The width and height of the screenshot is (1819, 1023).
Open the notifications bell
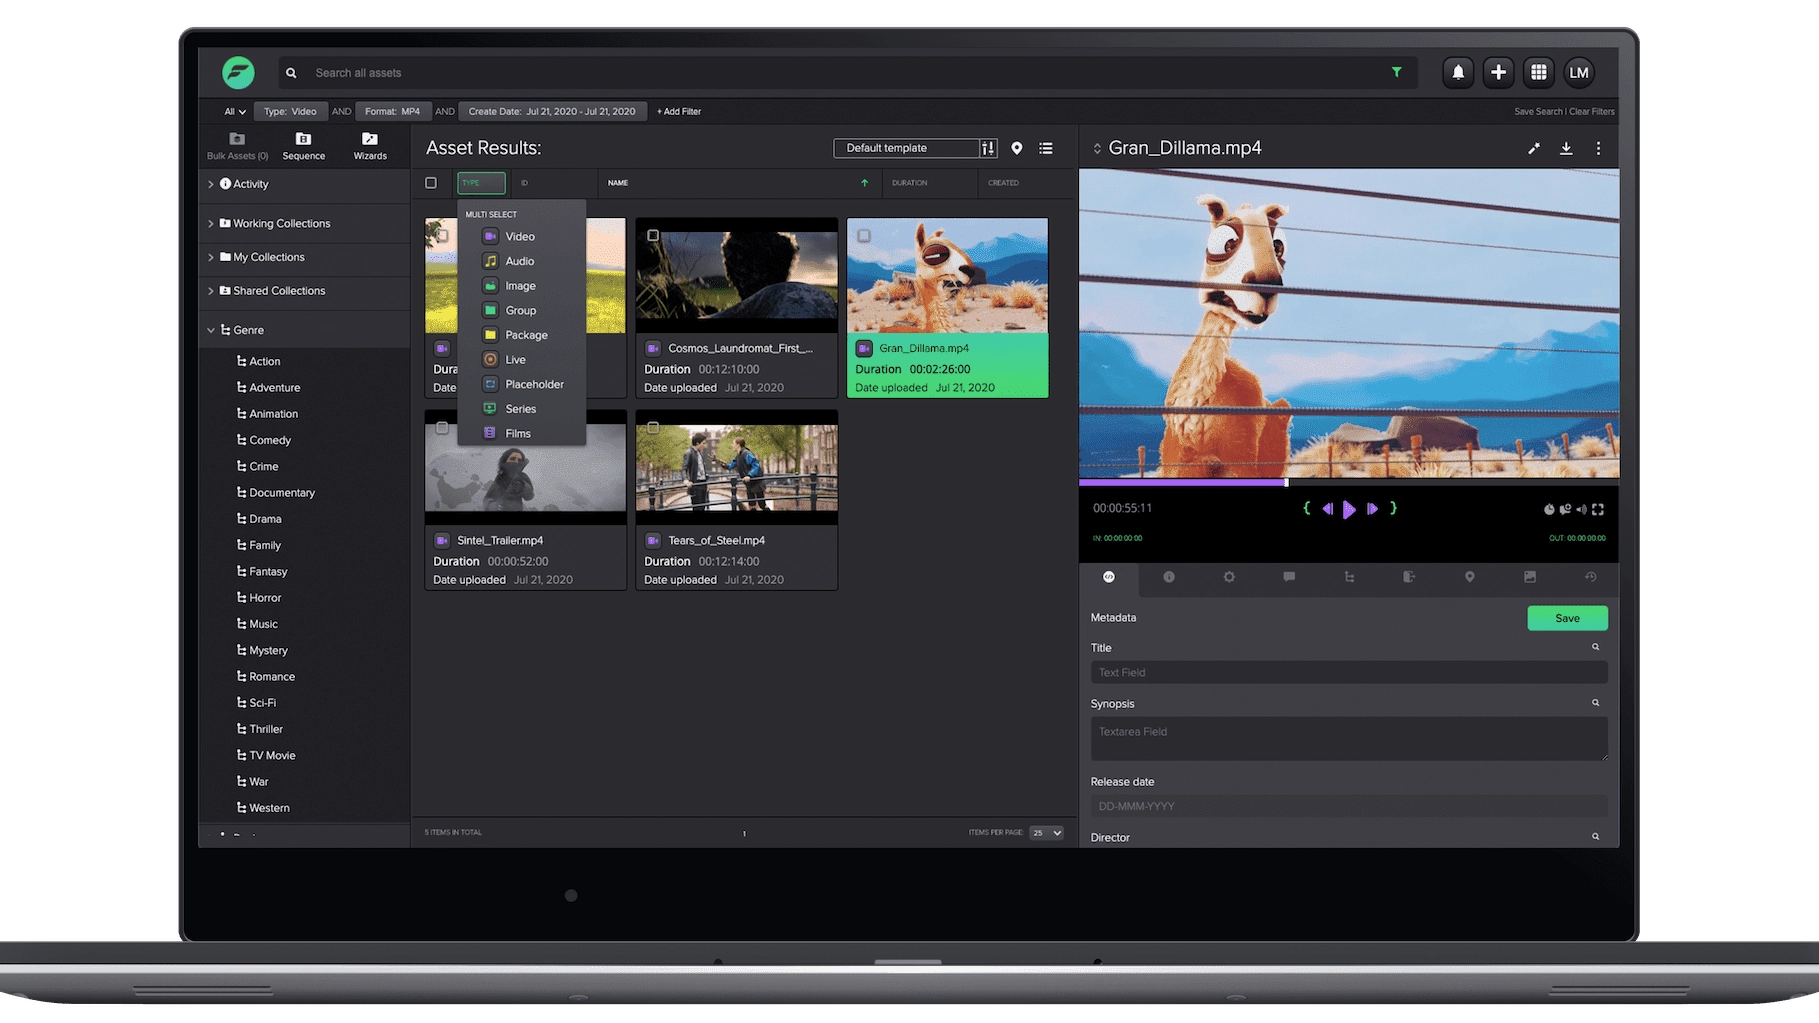pyautogui.click(x=1458, y=72)
